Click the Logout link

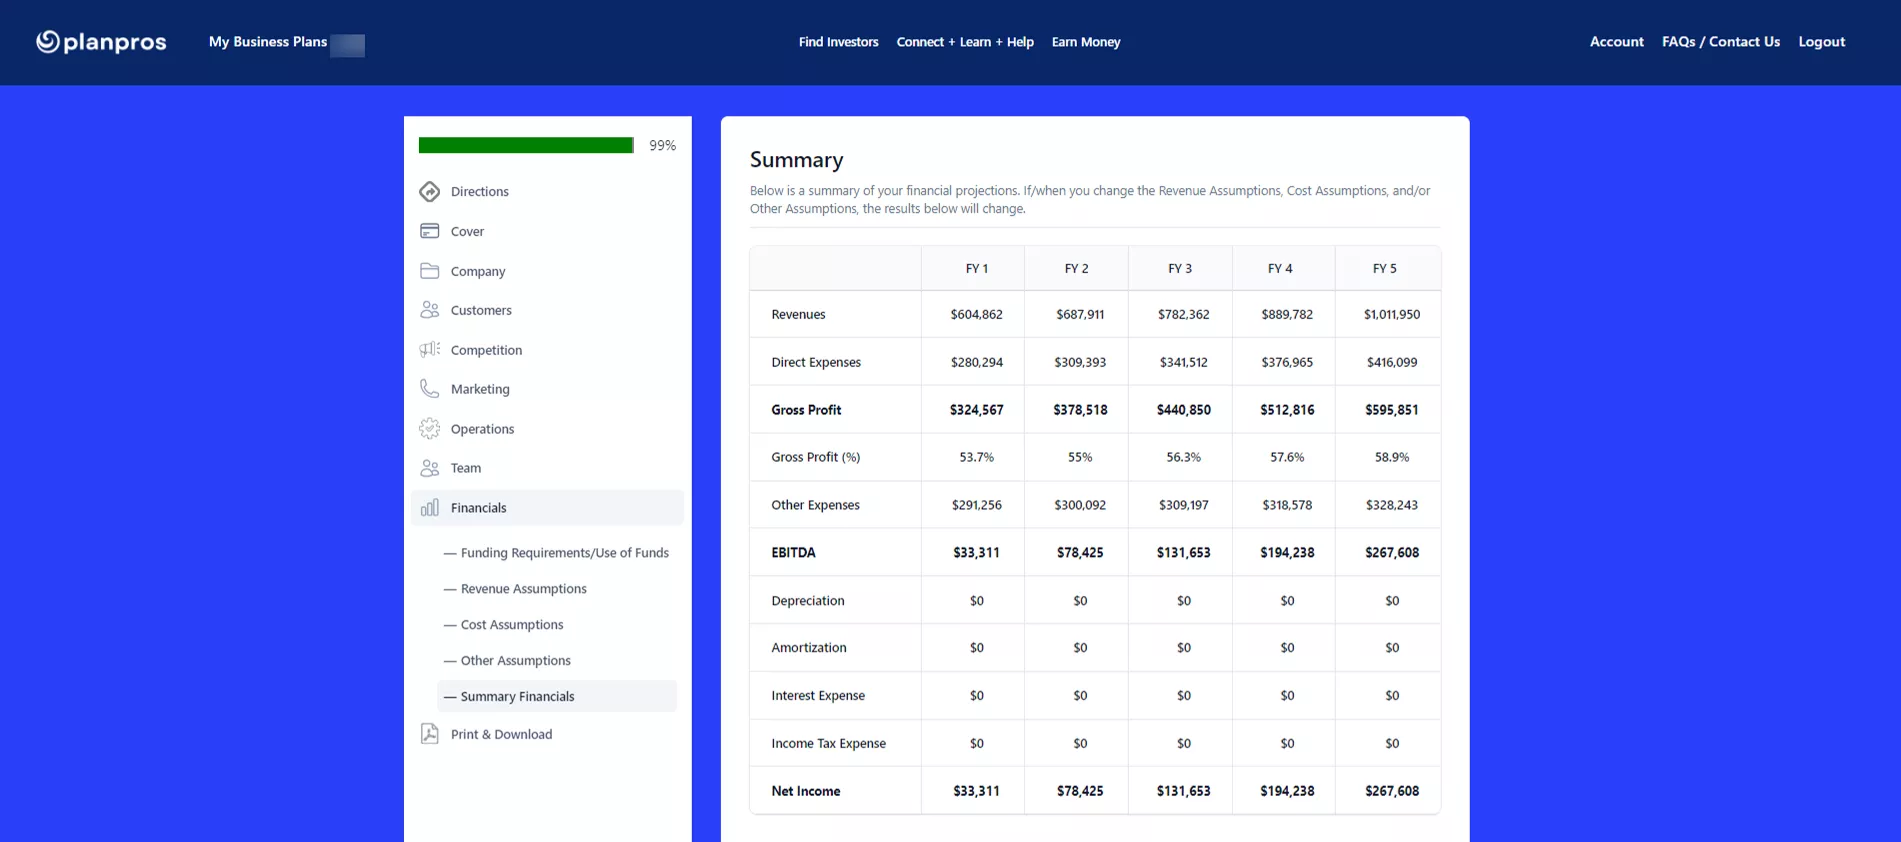pos(1821,42)
